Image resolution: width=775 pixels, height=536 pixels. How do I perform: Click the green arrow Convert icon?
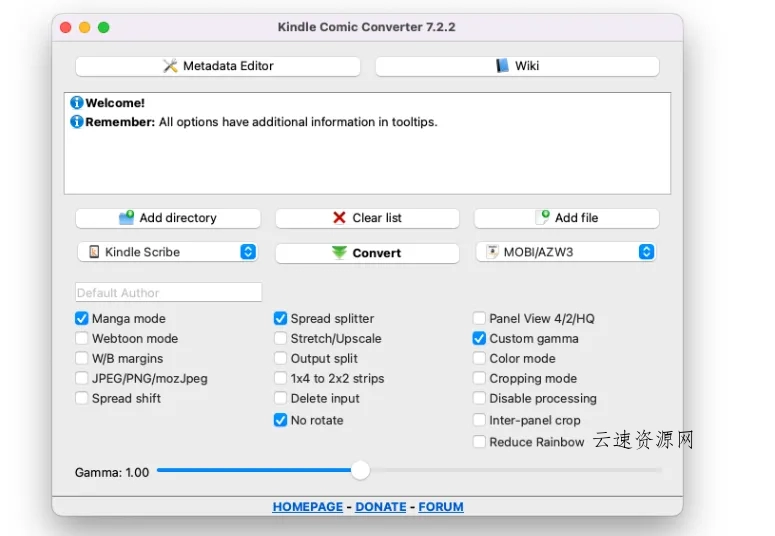[339, 253]
